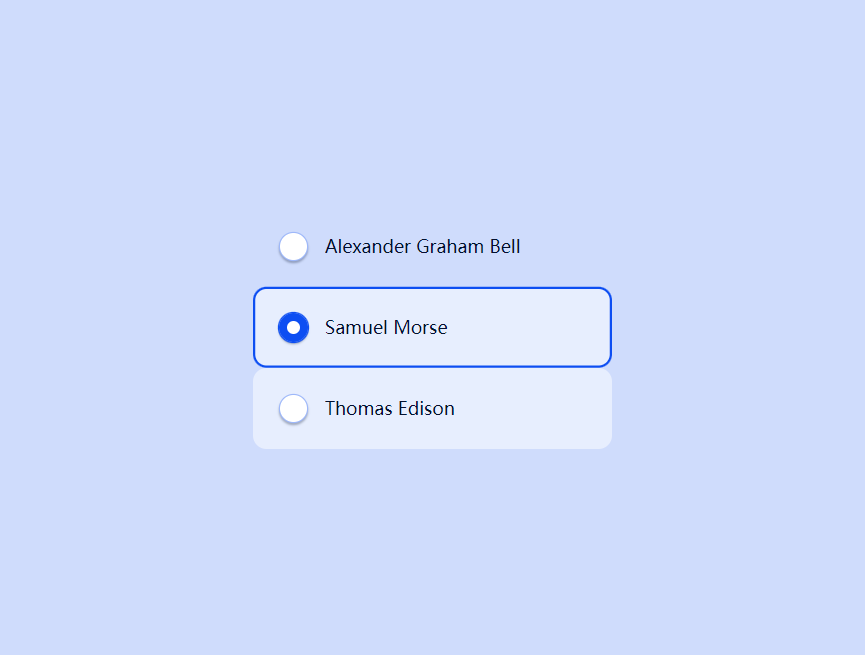Choose the Thomas Edison radio button
The width and height of the screenshot is (865, 655).
pyautogui.click(x=293, y=408)
